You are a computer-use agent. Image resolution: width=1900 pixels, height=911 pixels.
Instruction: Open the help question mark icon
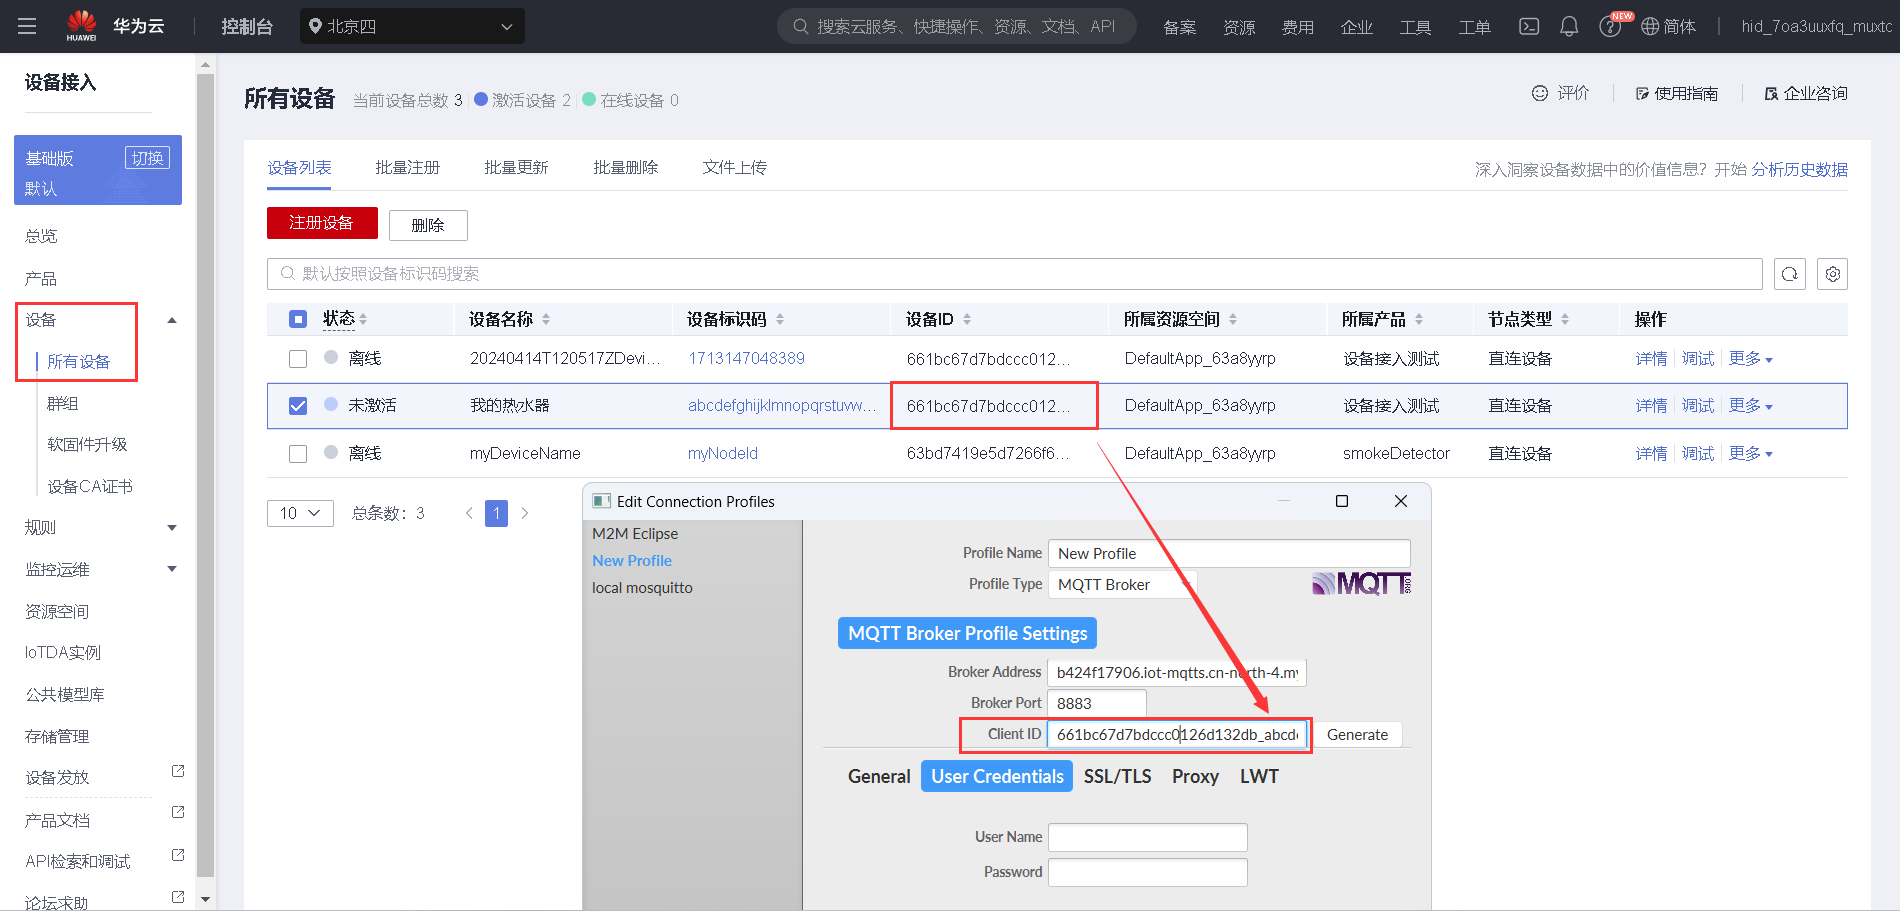[1609, 27]
